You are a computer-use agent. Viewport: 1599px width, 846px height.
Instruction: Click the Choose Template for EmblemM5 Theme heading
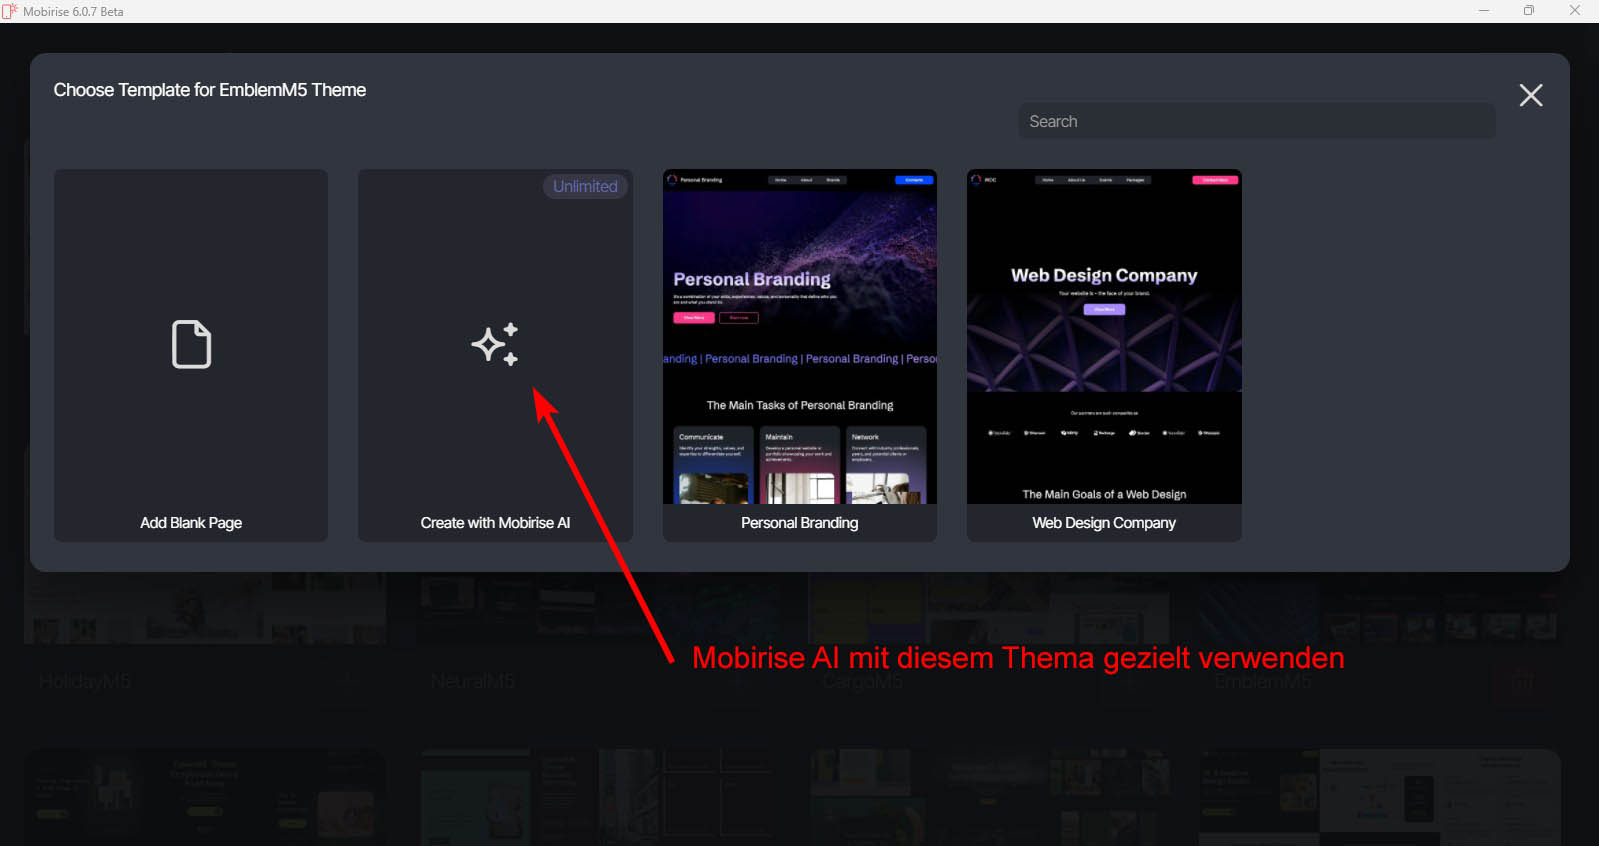(x=210, y=90)
